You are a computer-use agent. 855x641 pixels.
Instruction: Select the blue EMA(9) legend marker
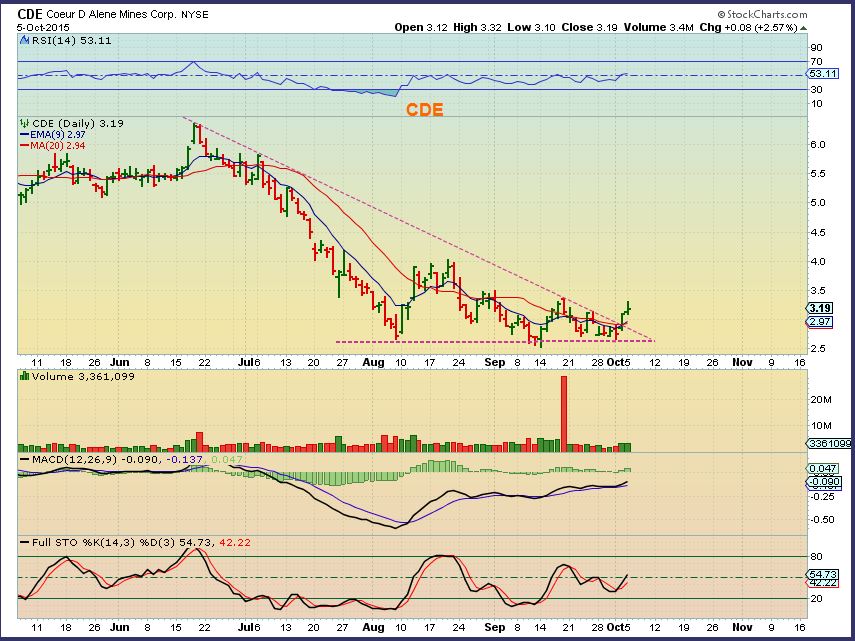pyautogui.click(x=26, y=133)
